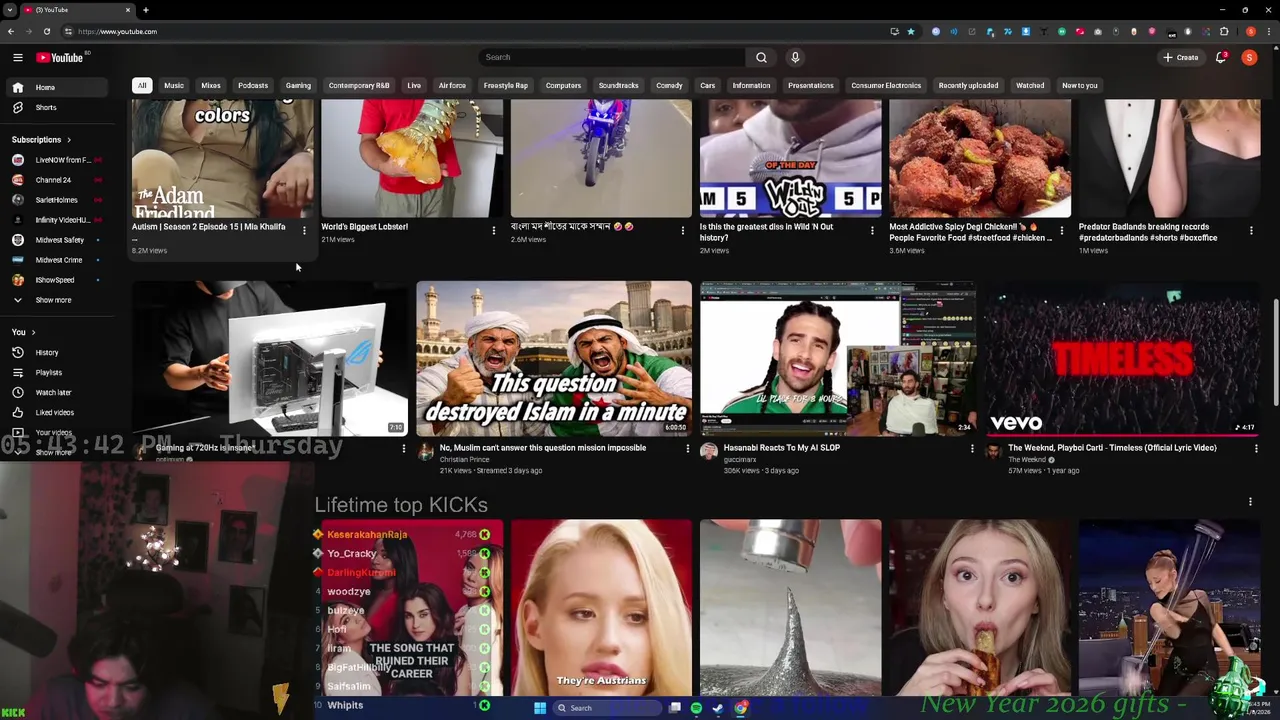Select the Music filter chip

tap(174, 85)
